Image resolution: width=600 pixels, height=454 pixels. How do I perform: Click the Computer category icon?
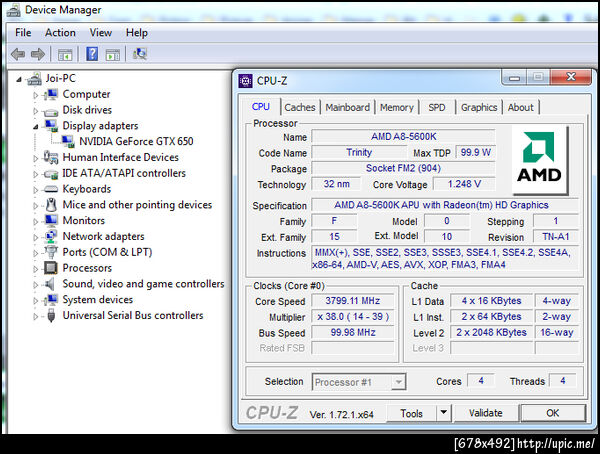point(51,94)
